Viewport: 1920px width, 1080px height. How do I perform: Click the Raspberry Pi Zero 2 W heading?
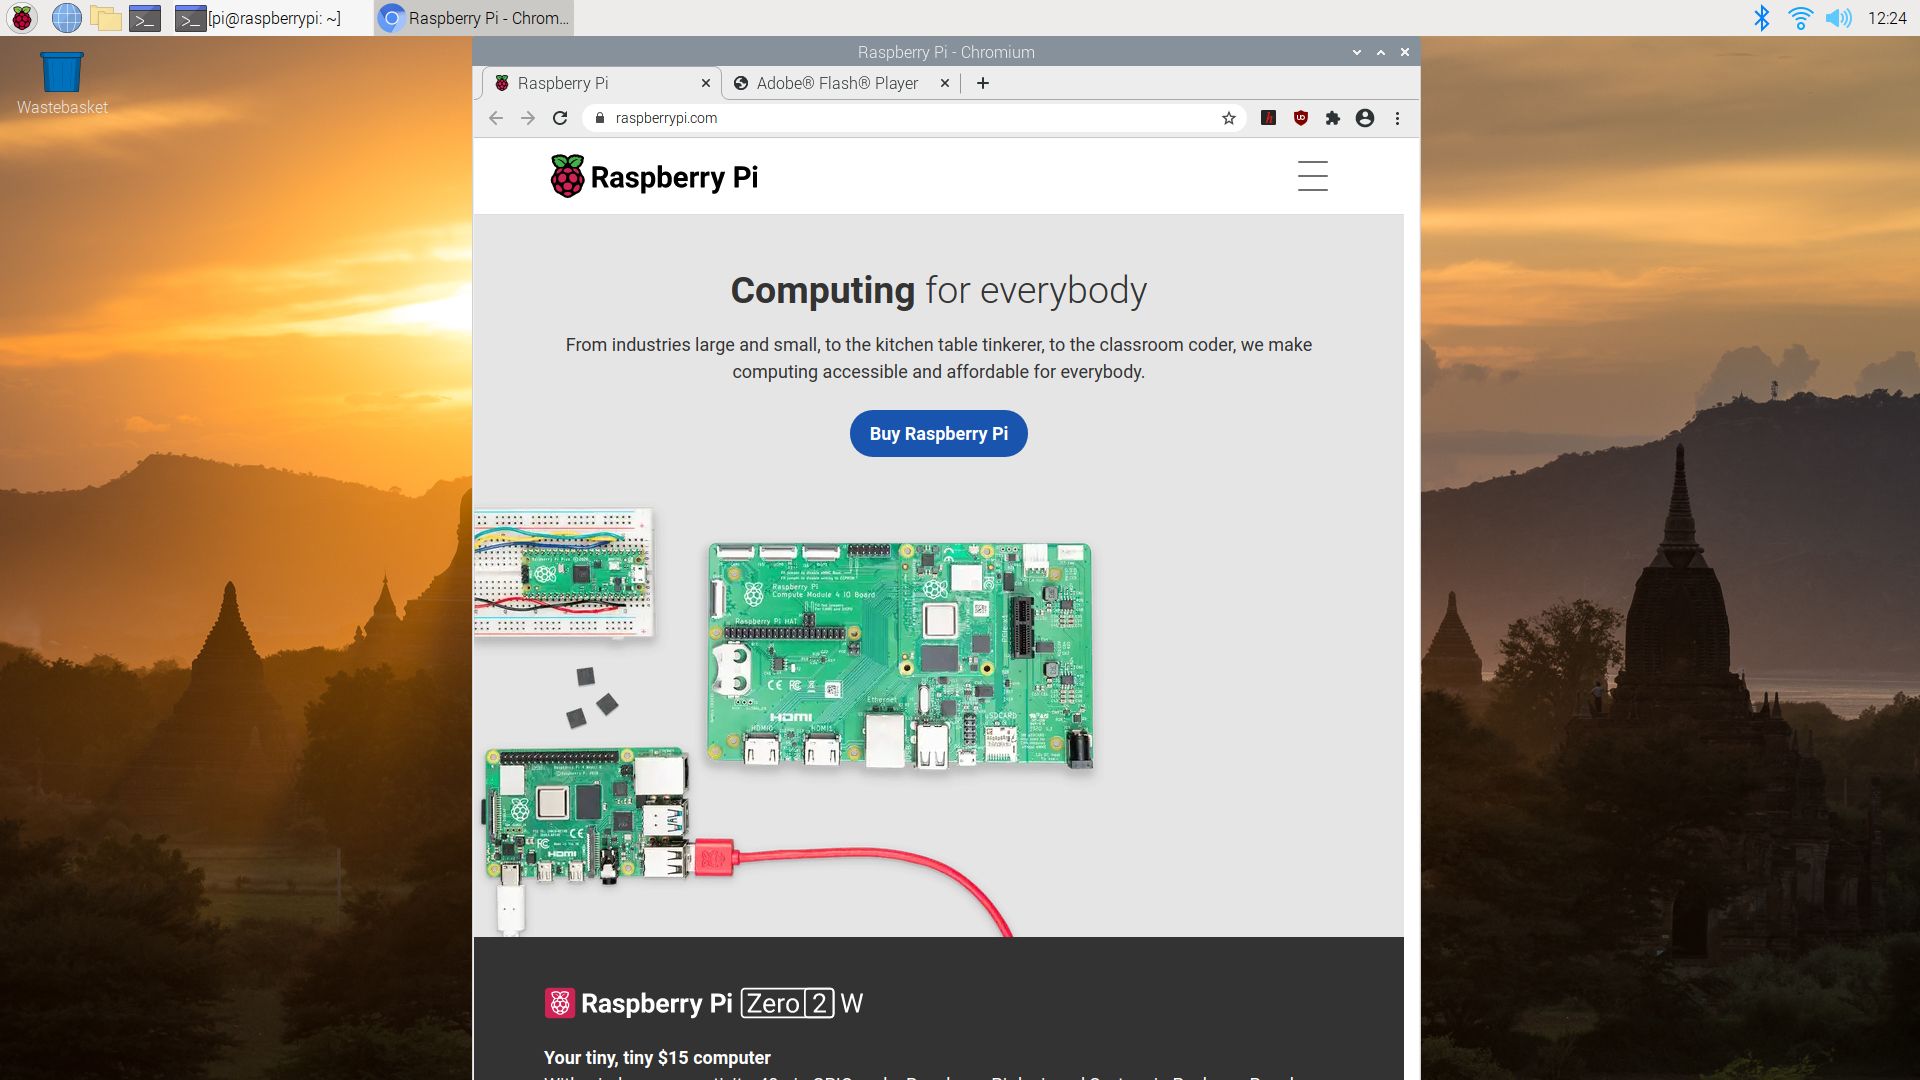pos(704,1003)
